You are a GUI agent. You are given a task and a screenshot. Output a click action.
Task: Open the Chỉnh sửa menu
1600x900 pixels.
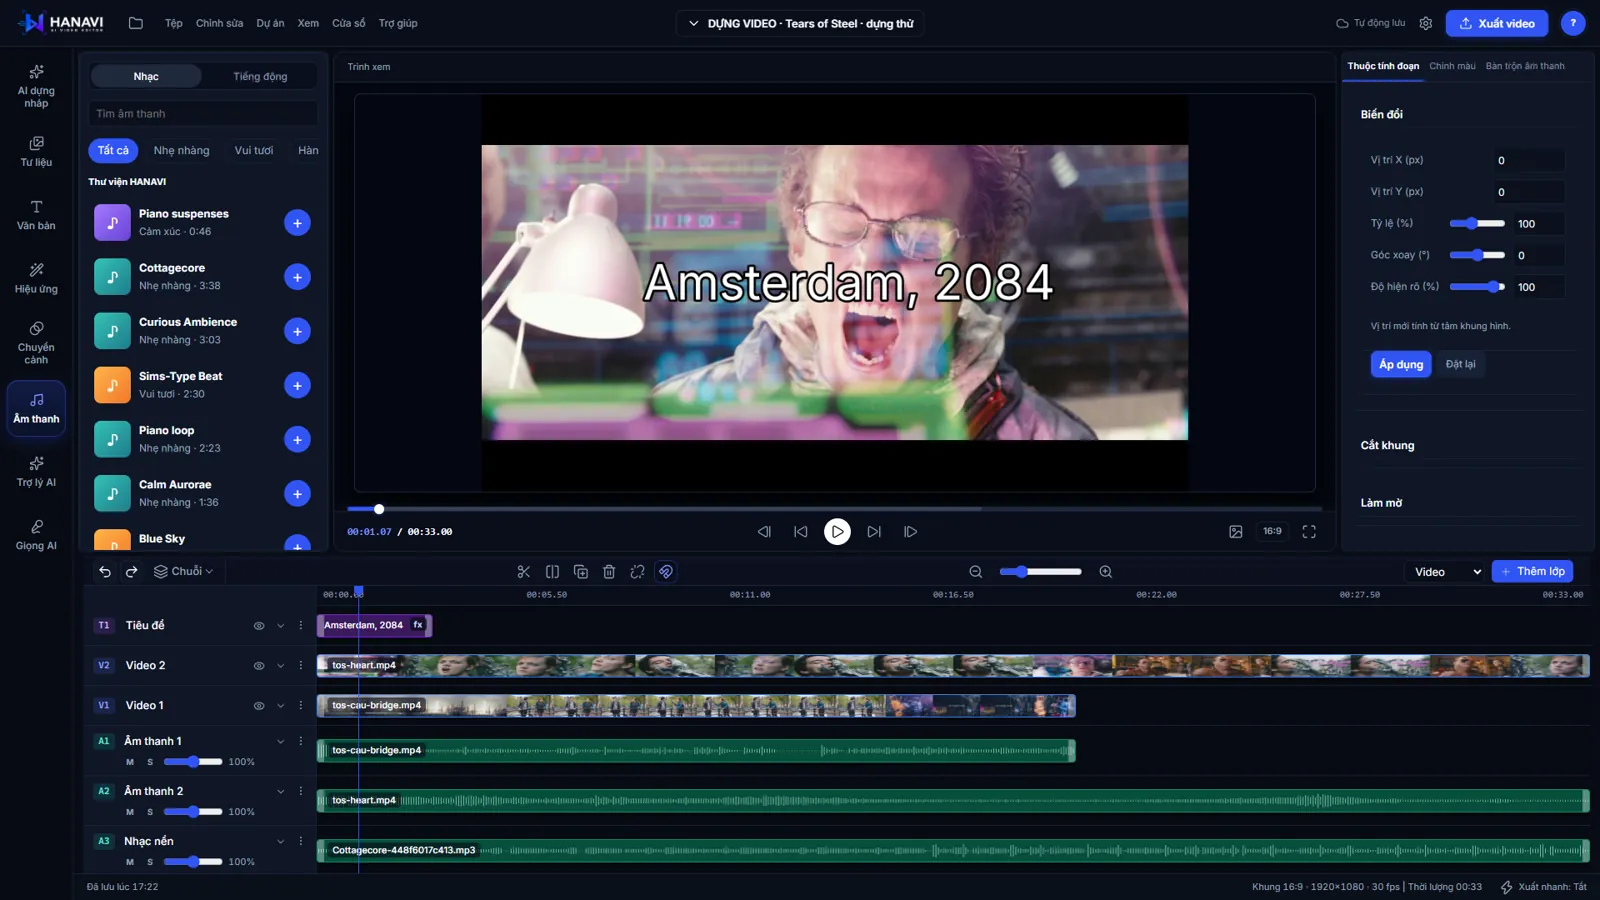tap(219, 23)
